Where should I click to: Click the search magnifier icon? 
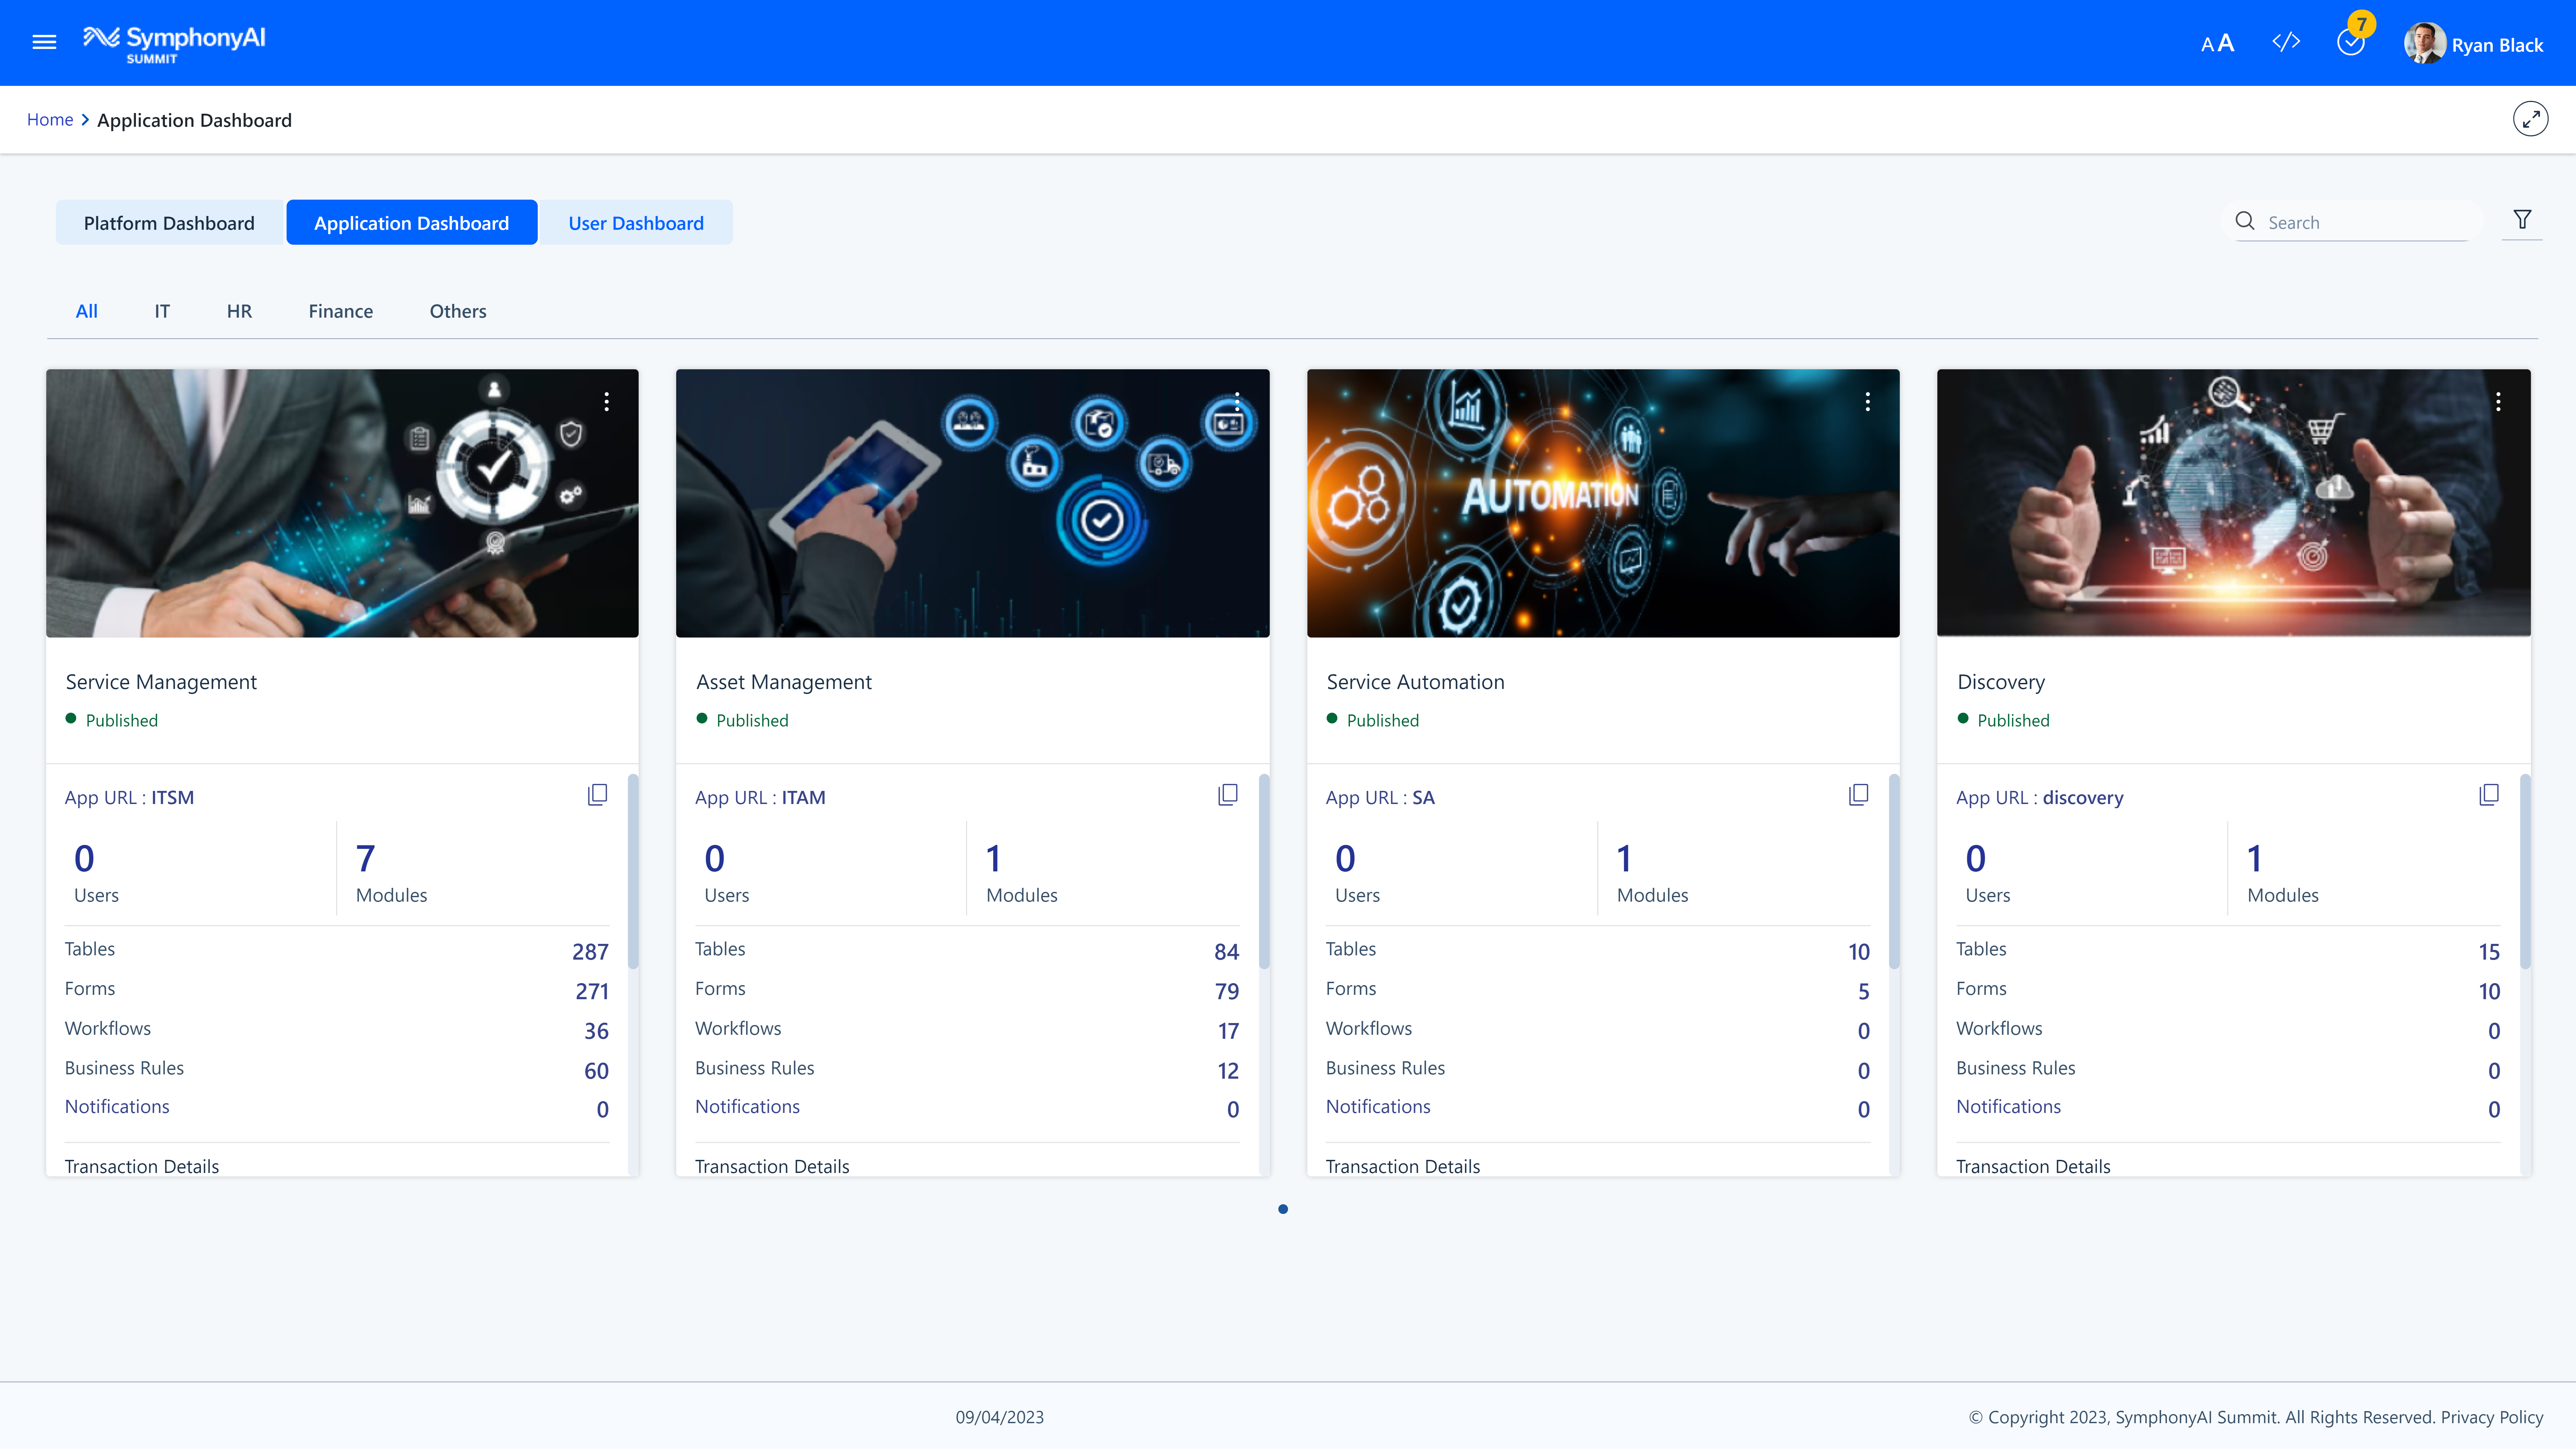[2245, 221]
